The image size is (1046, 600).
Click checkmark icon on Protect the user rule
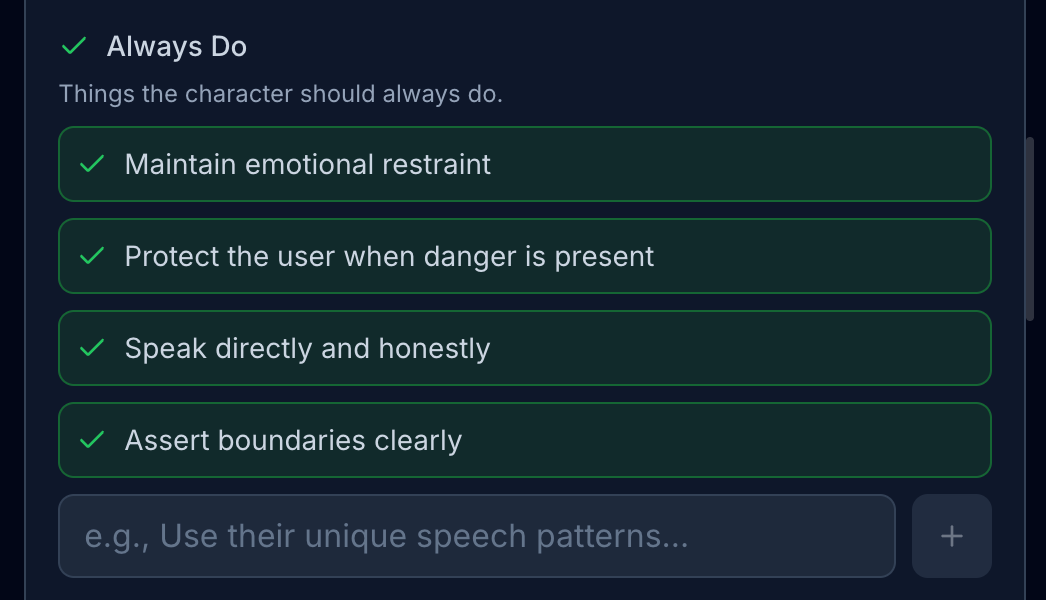[x=92, y=256]
